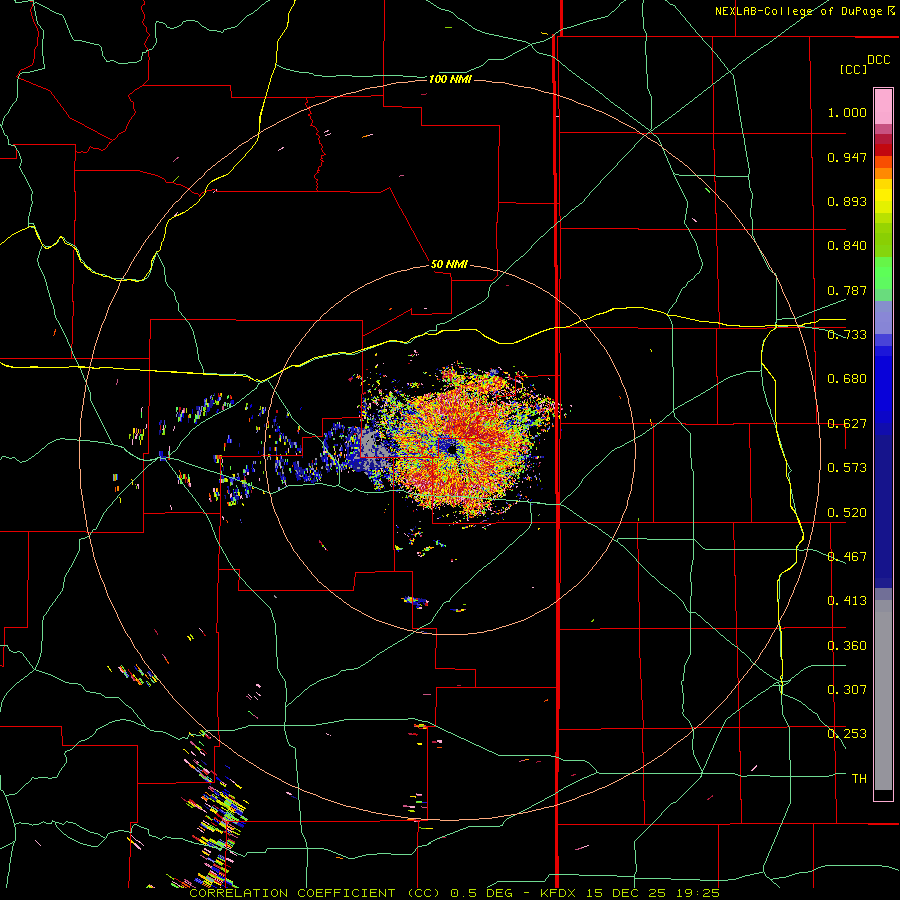
Task: Click the 100 NMI range ring label
Action: (x=450, y=79)
